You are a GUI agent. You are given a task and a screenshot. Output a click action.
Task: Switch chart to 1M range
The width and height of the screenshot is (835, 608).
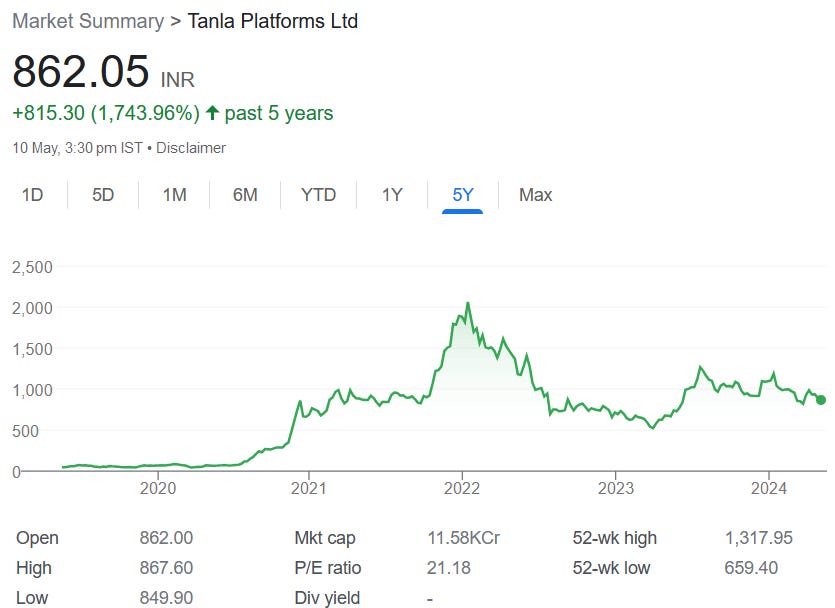point(175,195)
